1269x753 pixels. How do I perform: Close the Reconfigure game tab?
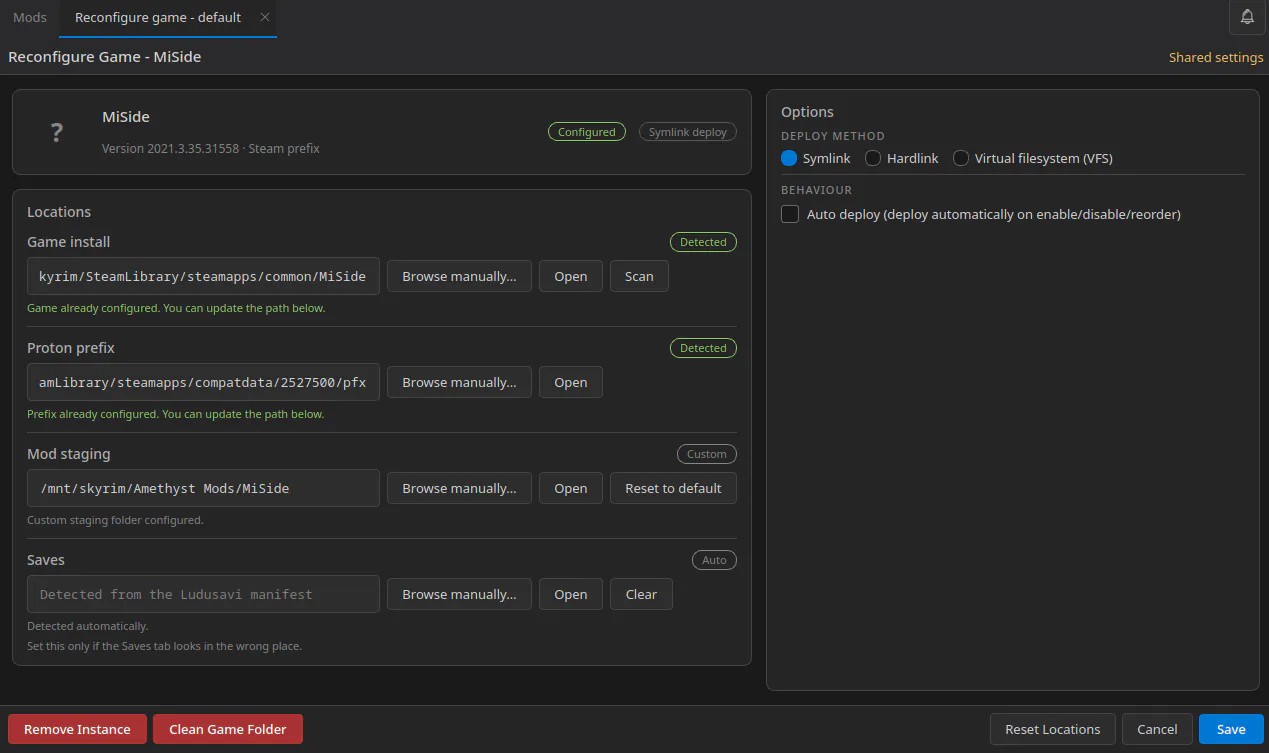pyautogui.click(x=264, y=17)
